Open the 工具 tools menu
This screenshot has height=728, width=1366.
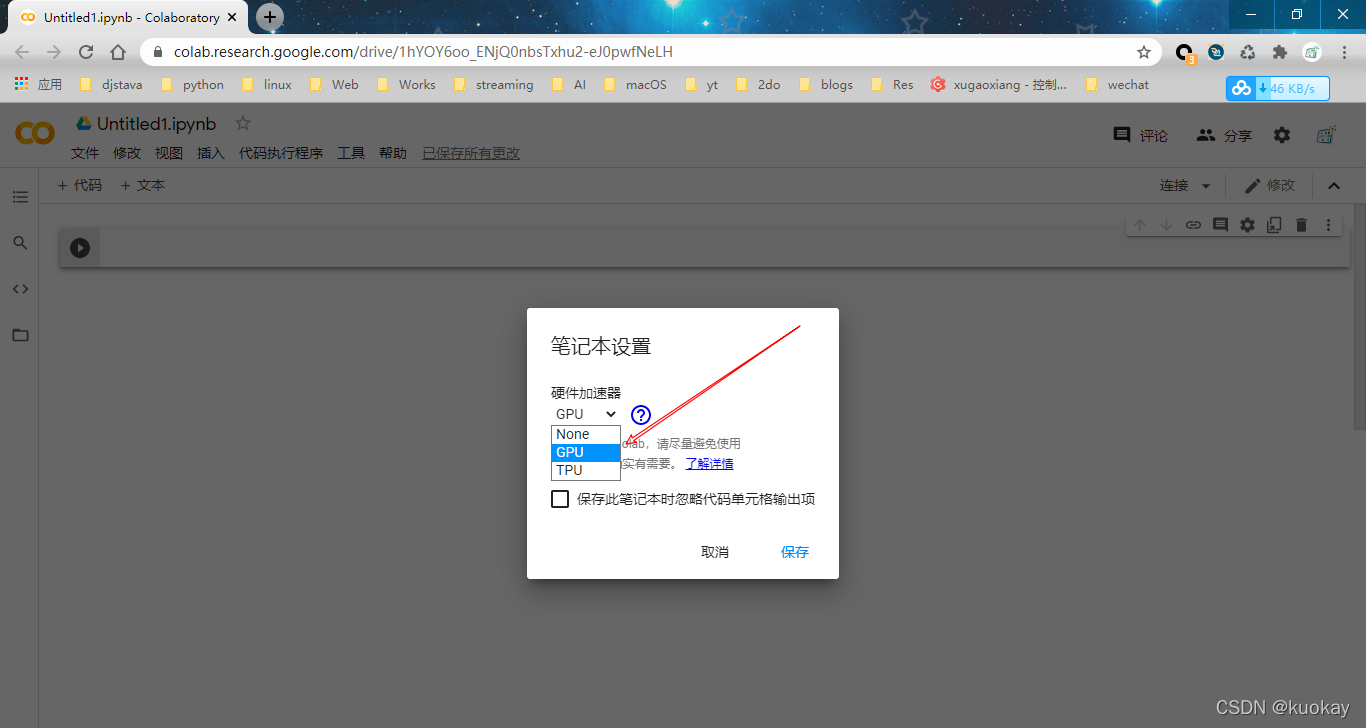click(x=351, y=153)
